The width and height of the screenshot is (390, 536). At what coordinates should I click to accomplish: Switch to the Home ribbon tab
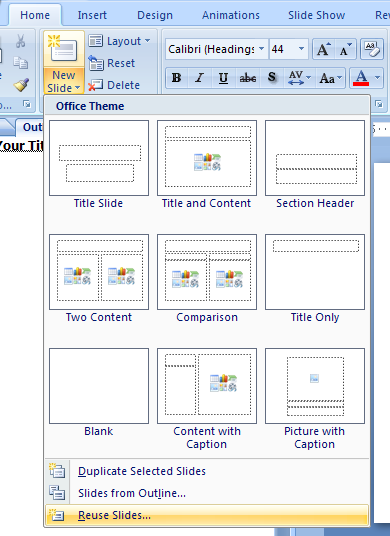(35, 15)
